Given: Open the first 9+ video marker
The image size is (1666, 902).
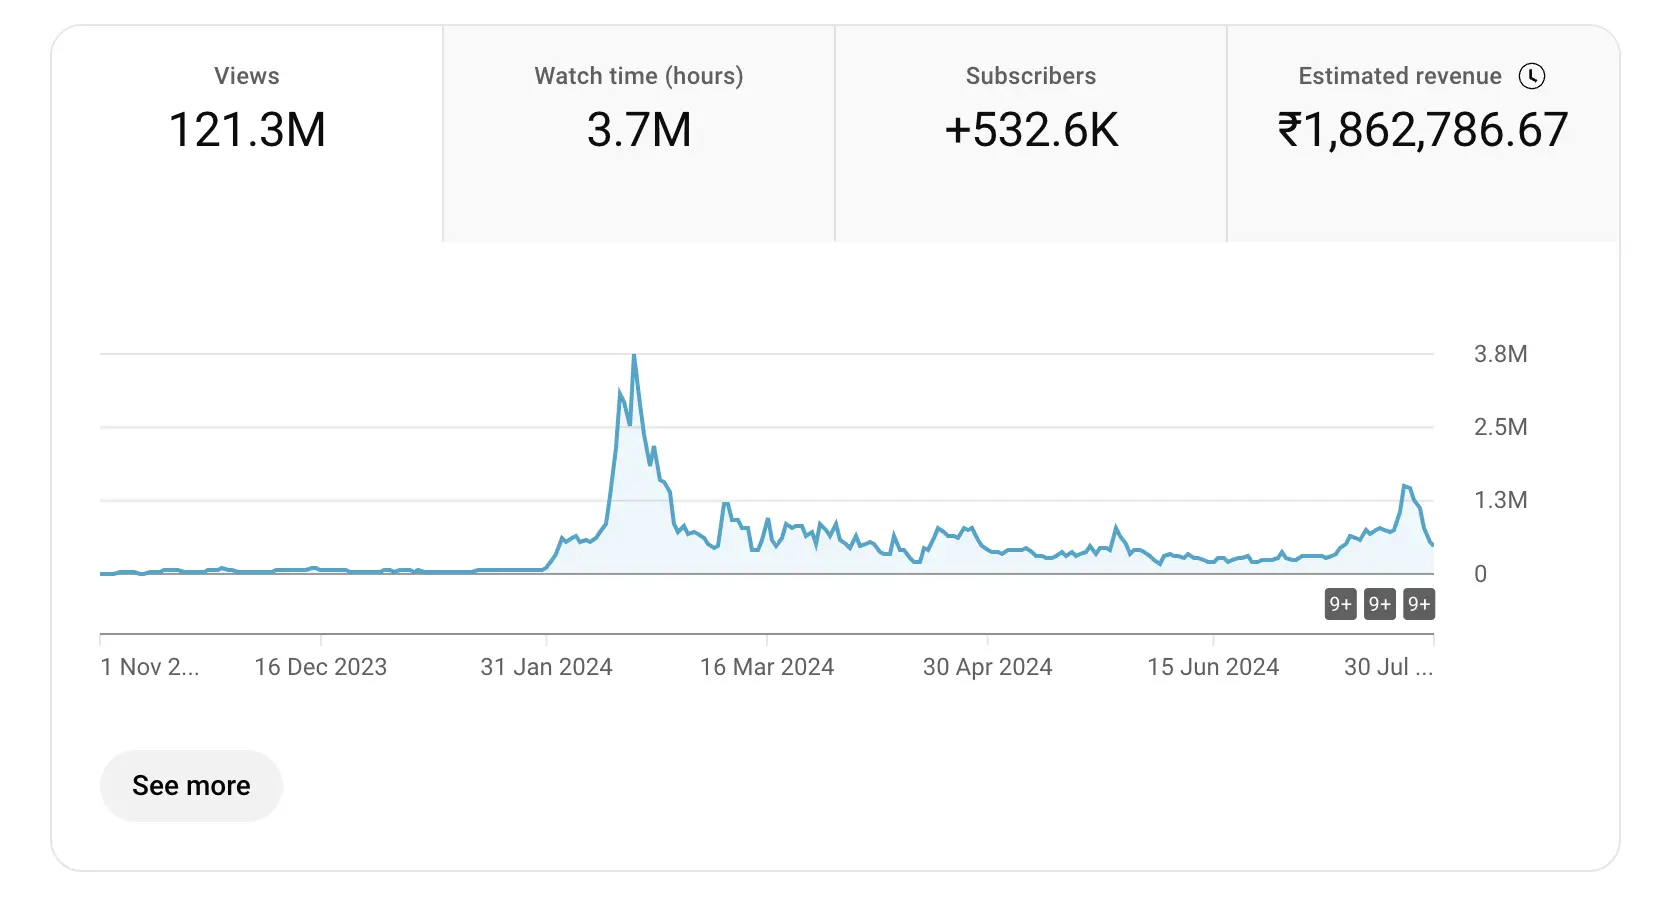Looking at the screenshot, I should (1340, 604).
